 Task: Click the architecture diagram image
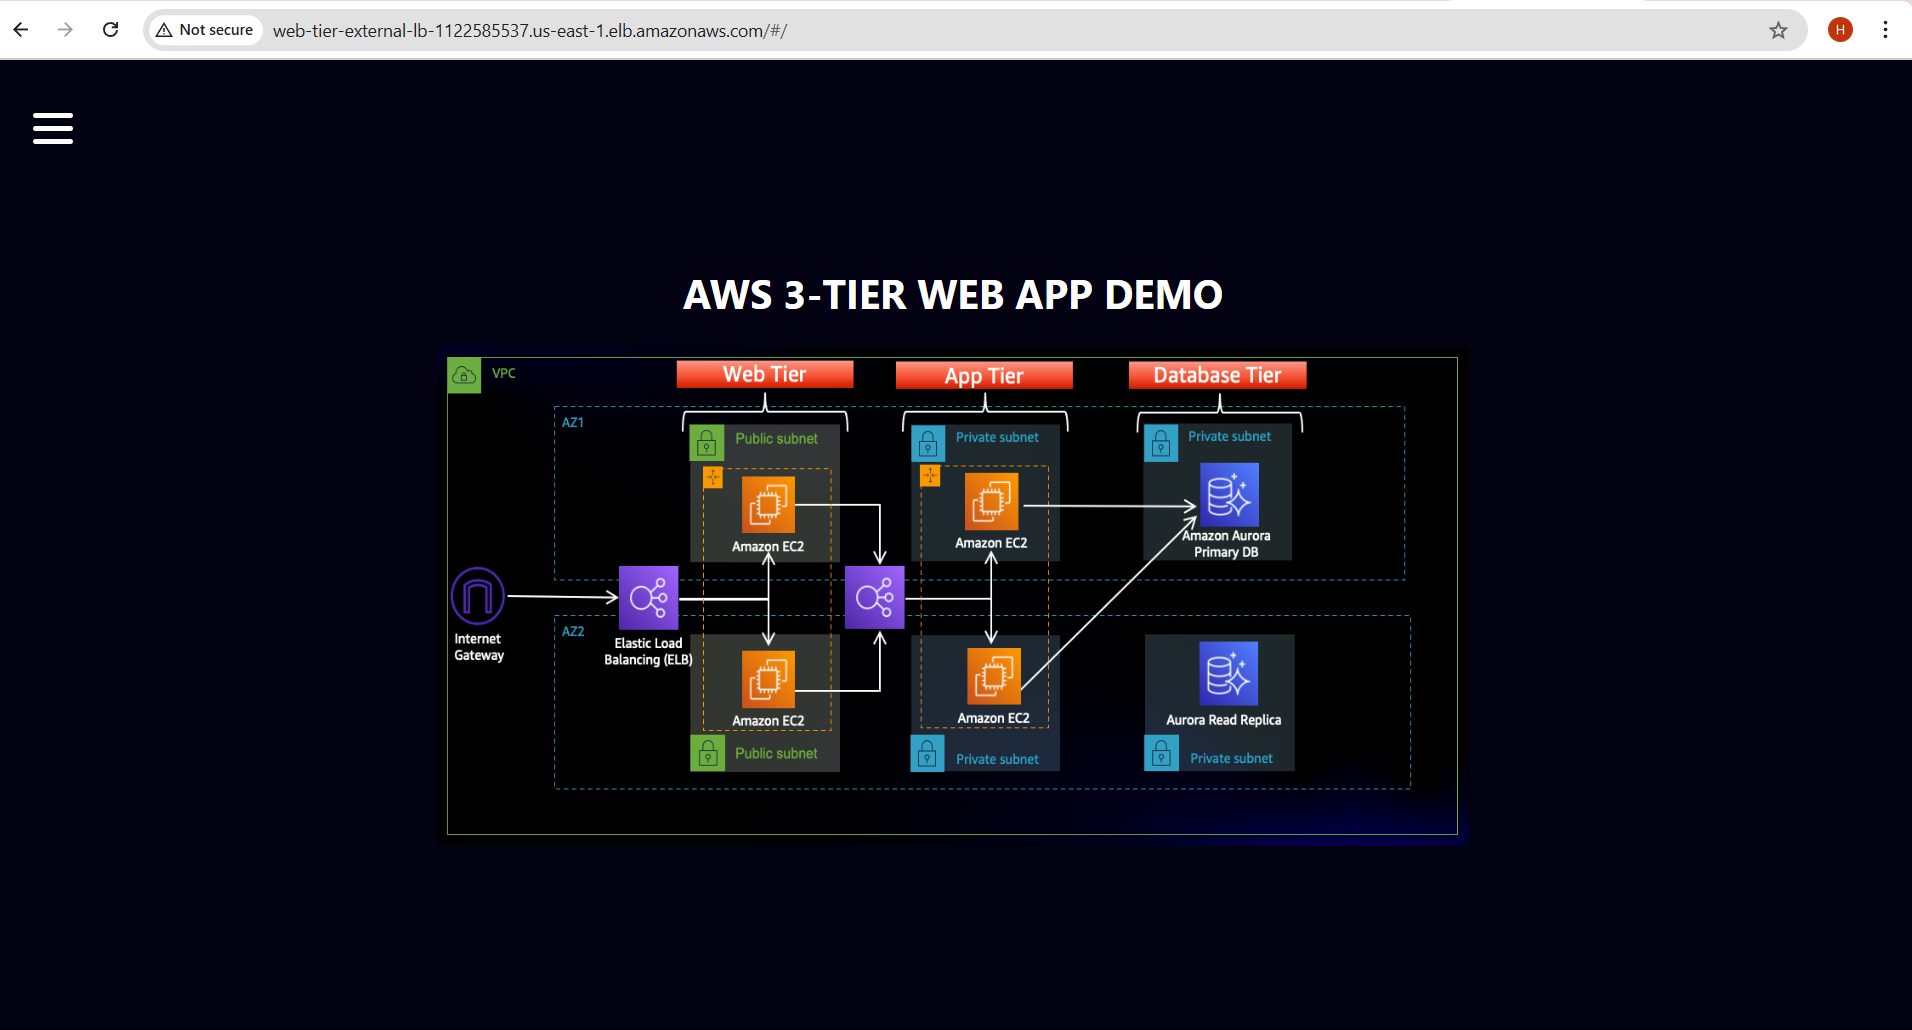pos(952,596)
